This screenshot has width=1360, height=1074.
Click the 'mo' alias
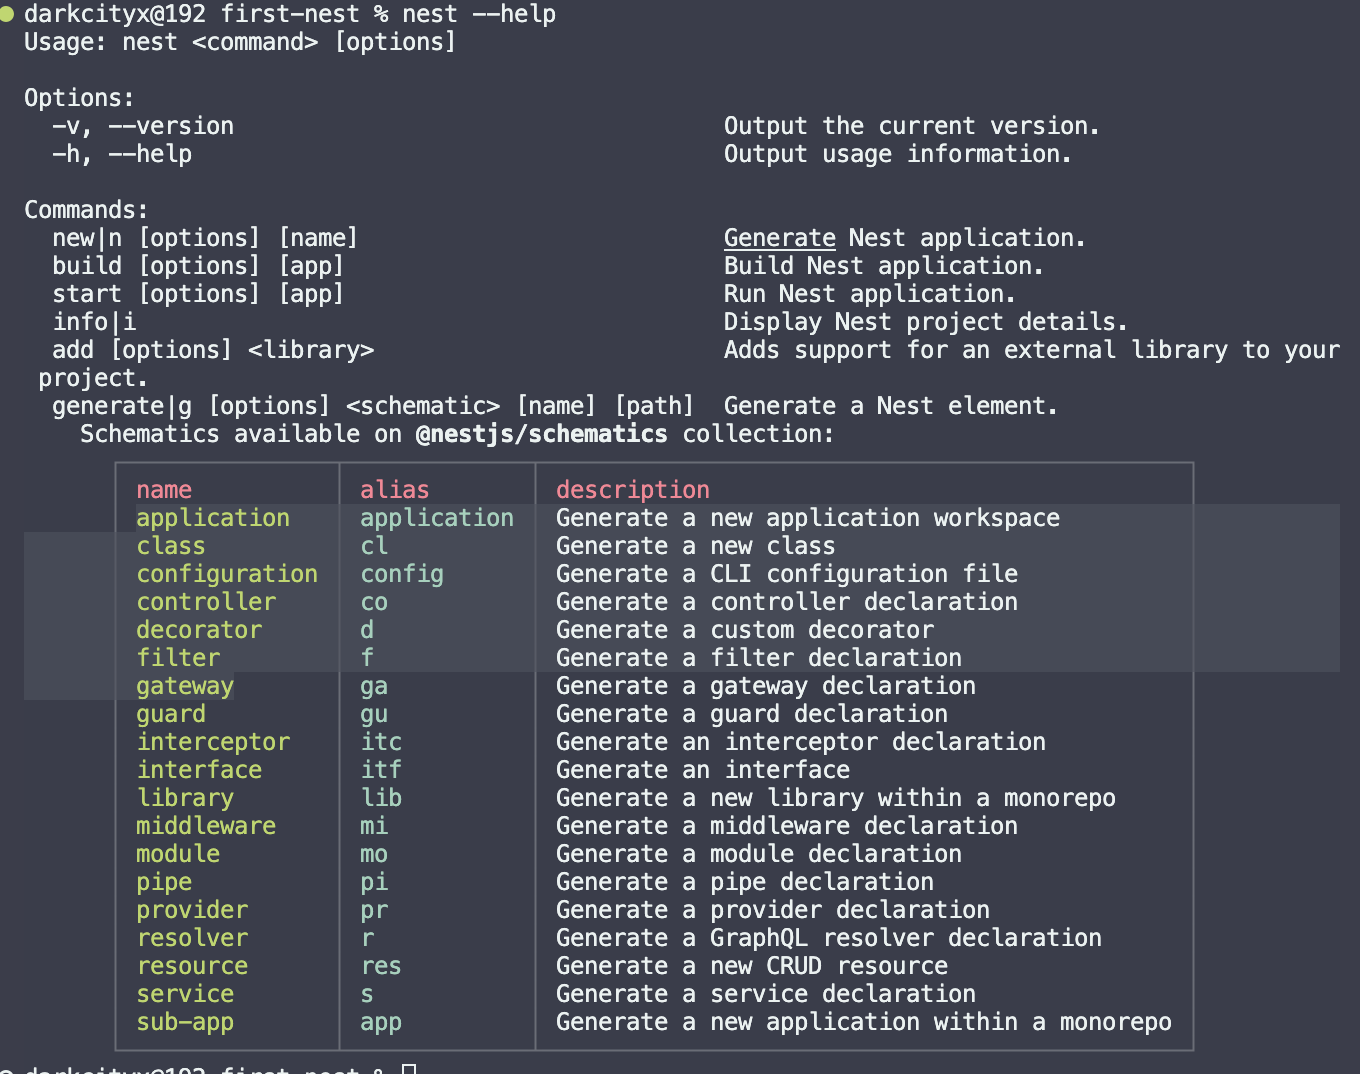pos(374,854)
